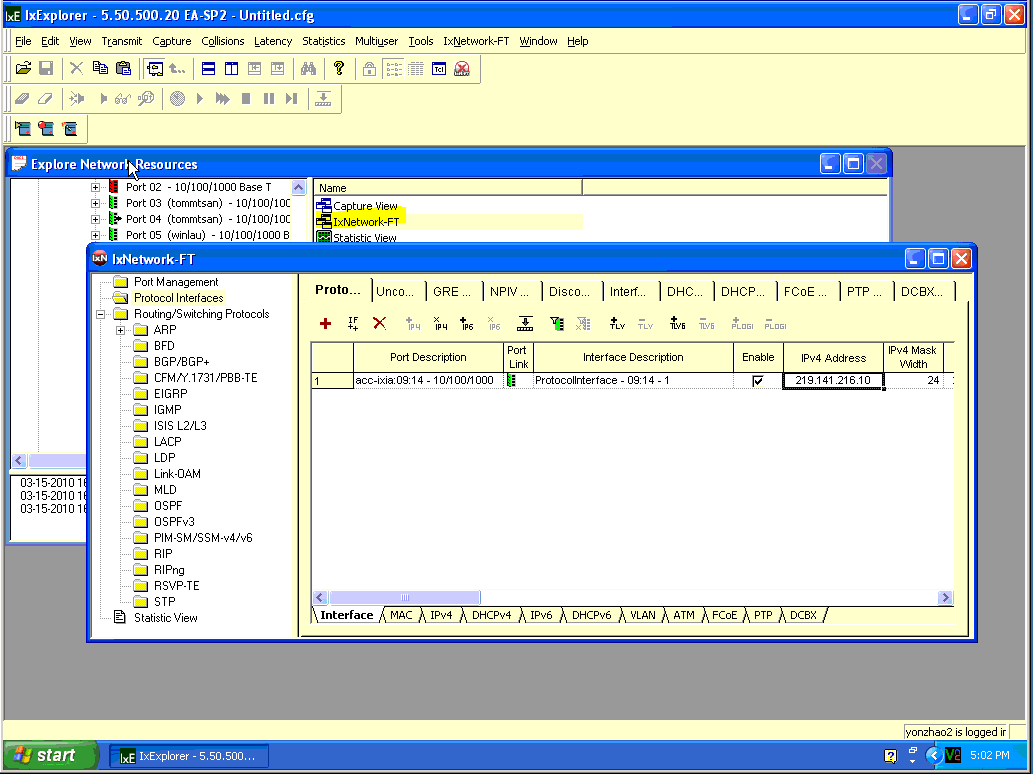The image size is (1033, 774).
Task: Open the Tcl console icon
Action: coord(439,69)
